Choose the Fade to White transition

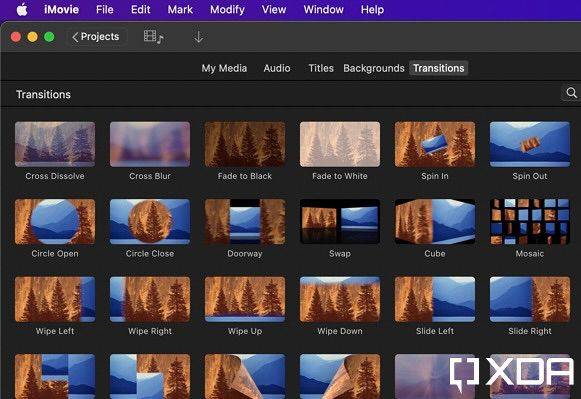click(340, 144)
